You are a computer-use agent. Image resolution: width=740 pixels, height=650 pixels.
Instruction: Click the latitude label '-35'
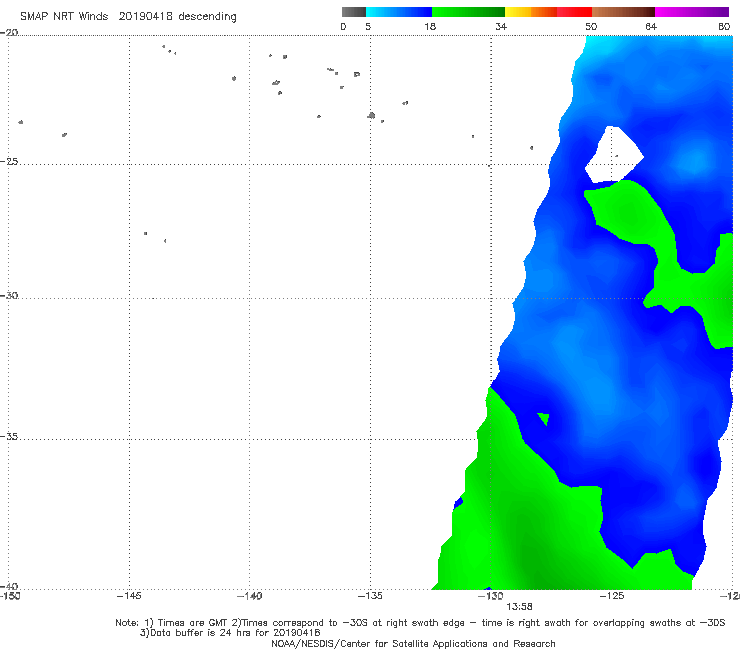click(x=9, y=436)
